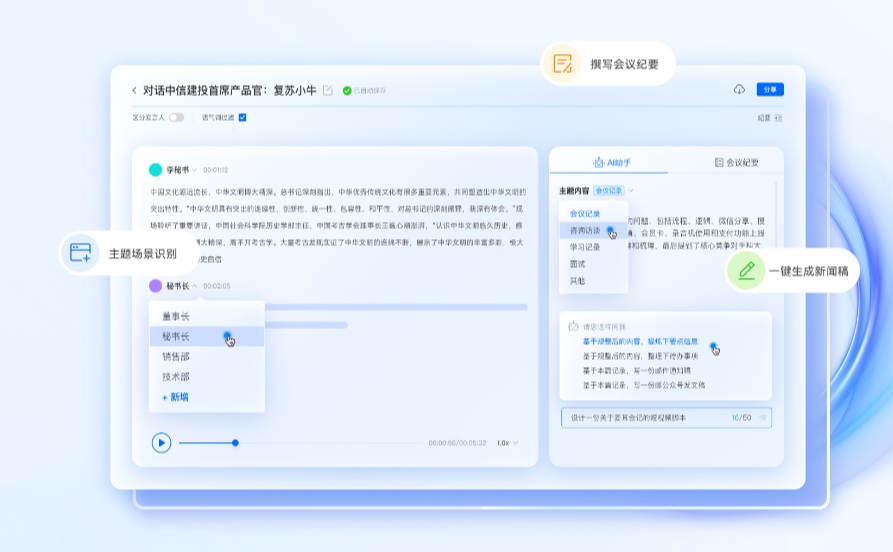Switch to the AI助手 tab

(612, 162)
